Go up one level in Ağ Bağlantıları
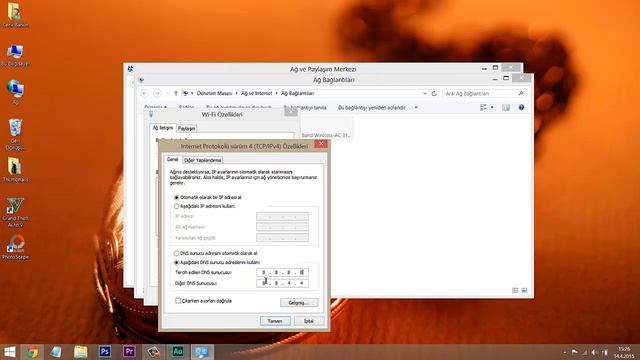The image size is (640, 360). [176, 93]
